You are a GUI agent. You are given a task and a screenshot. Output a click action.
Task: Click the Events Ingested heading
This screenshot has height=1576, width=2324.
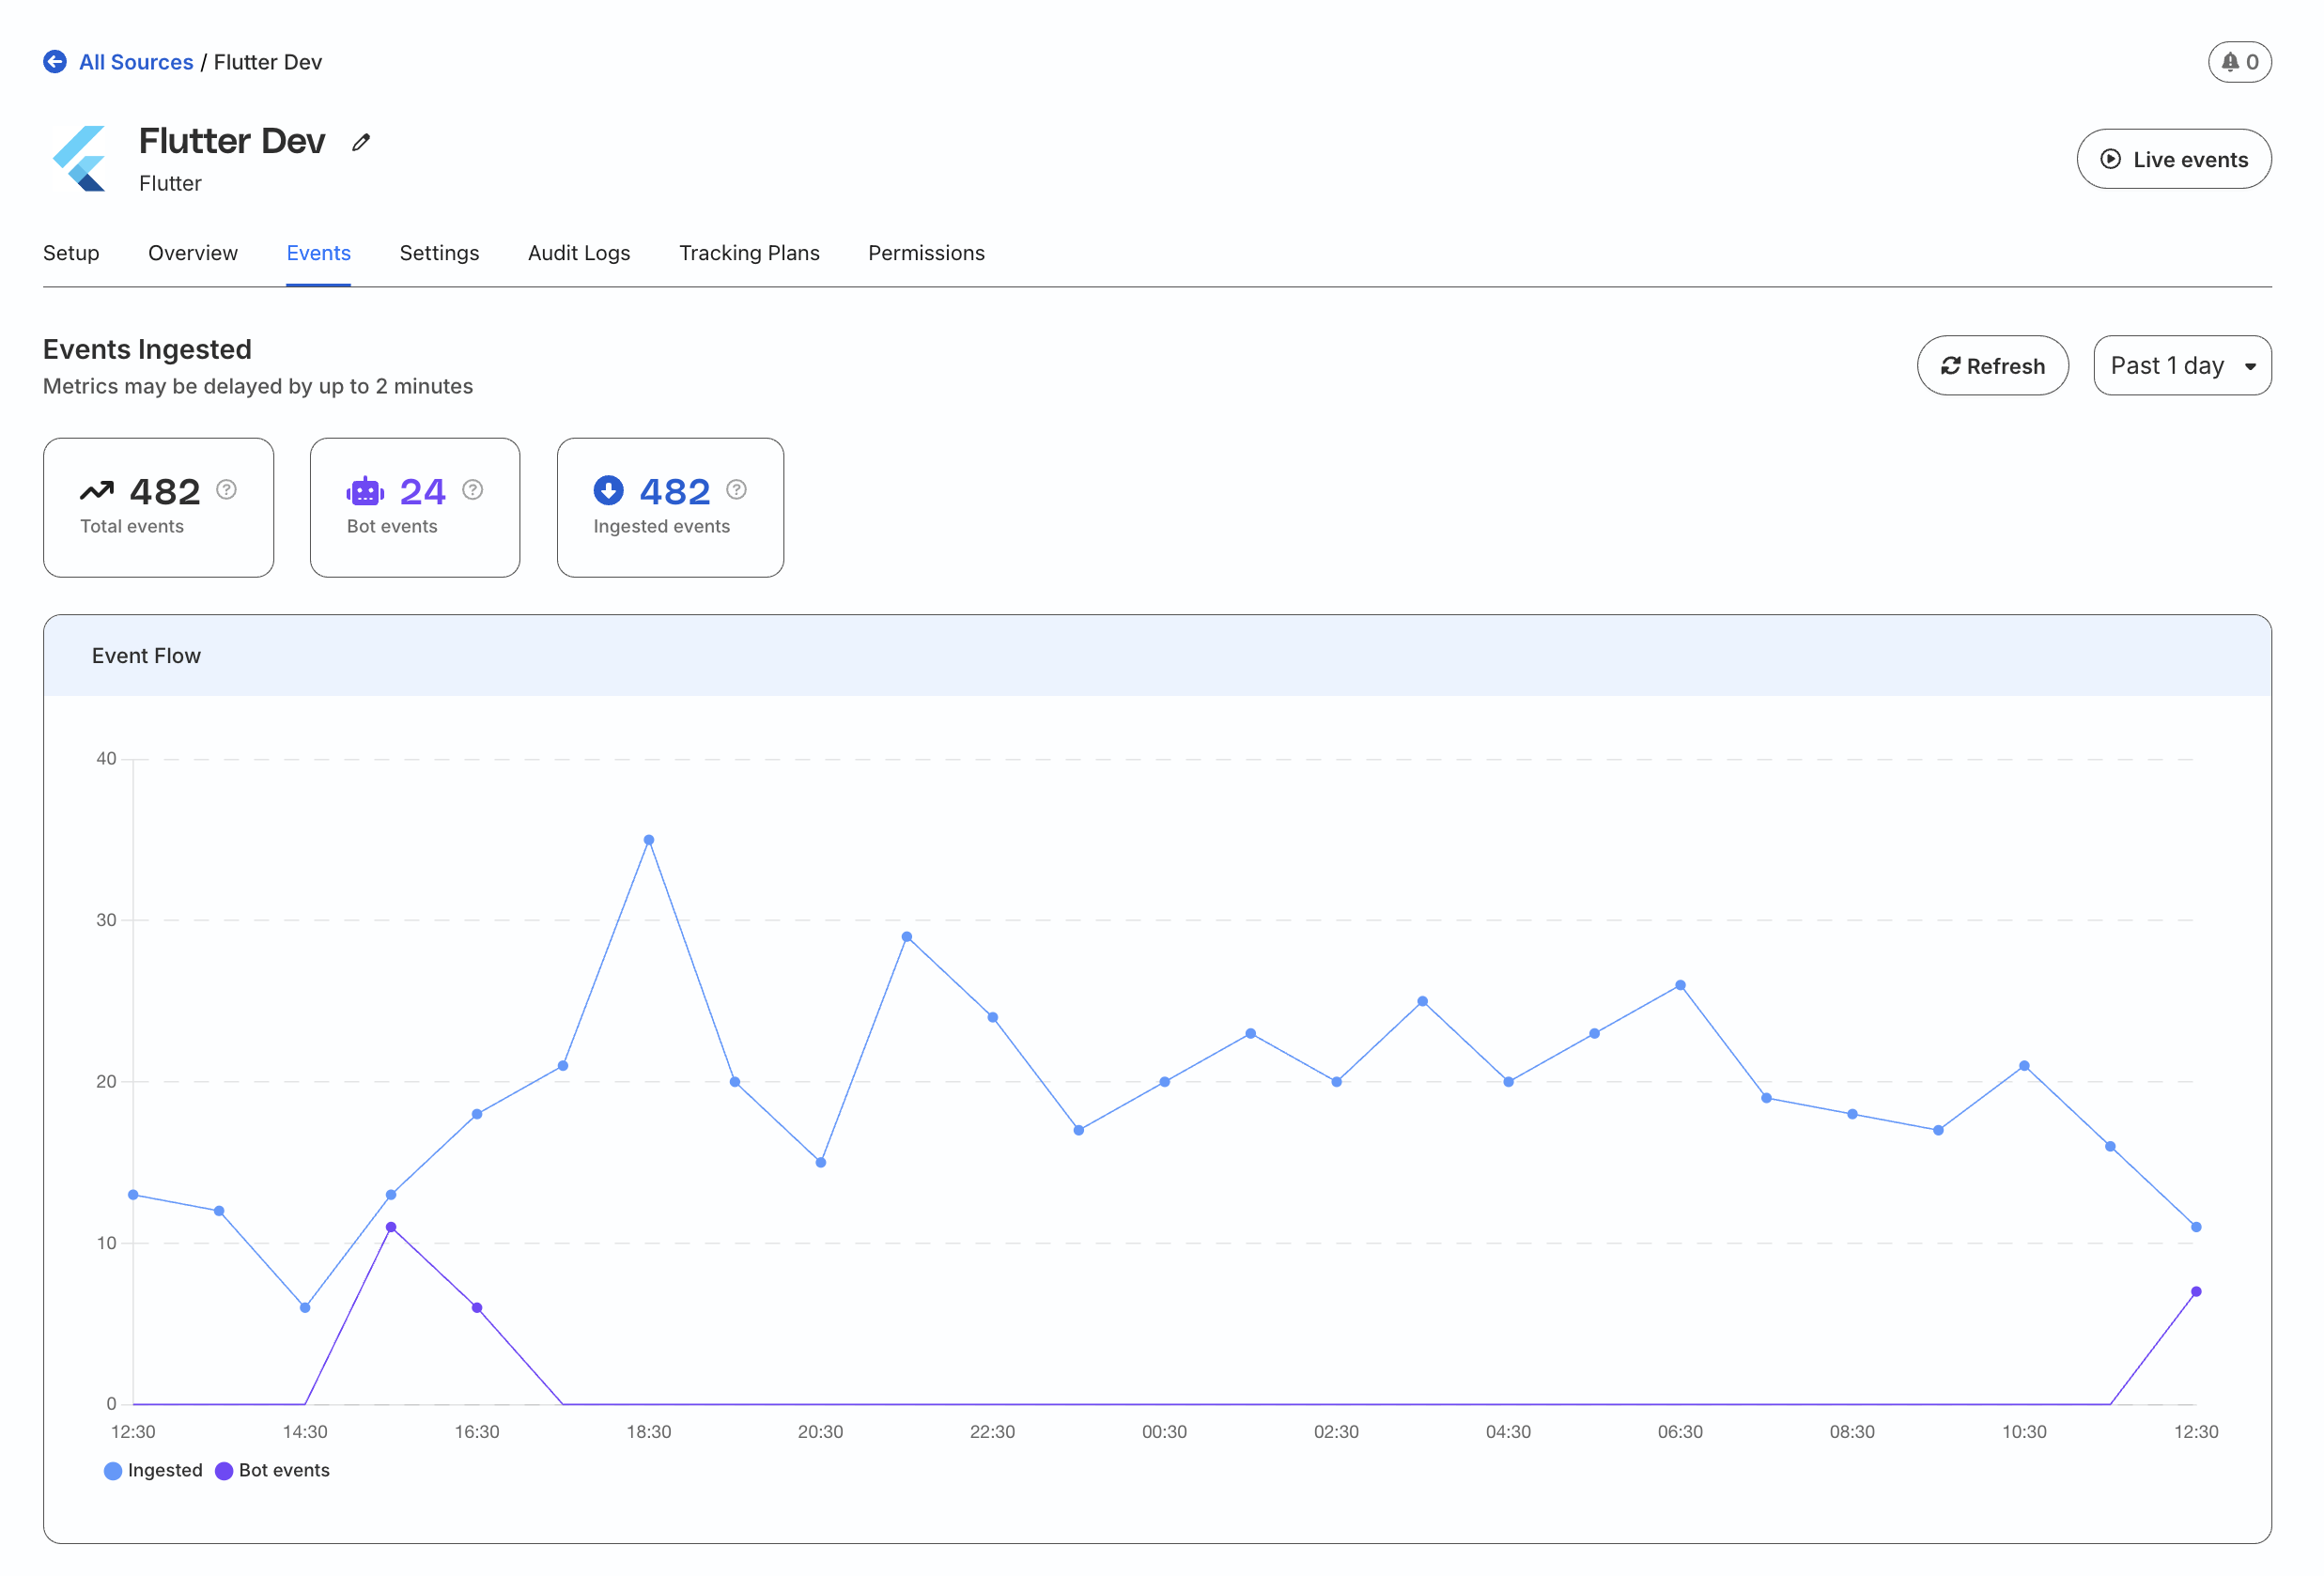coord(147,349)
